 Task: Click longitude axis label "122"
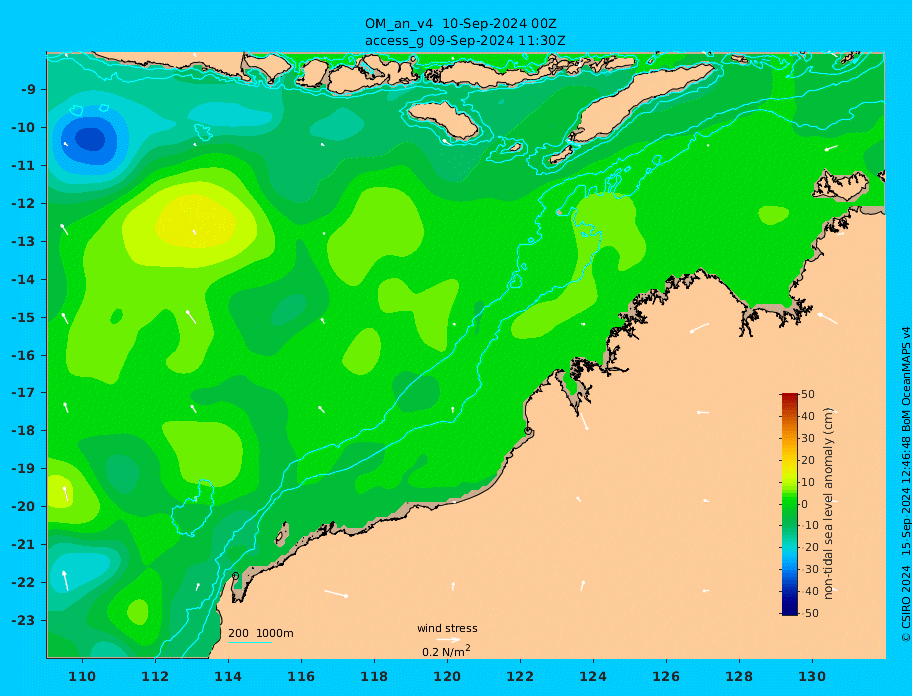point(520,676)
